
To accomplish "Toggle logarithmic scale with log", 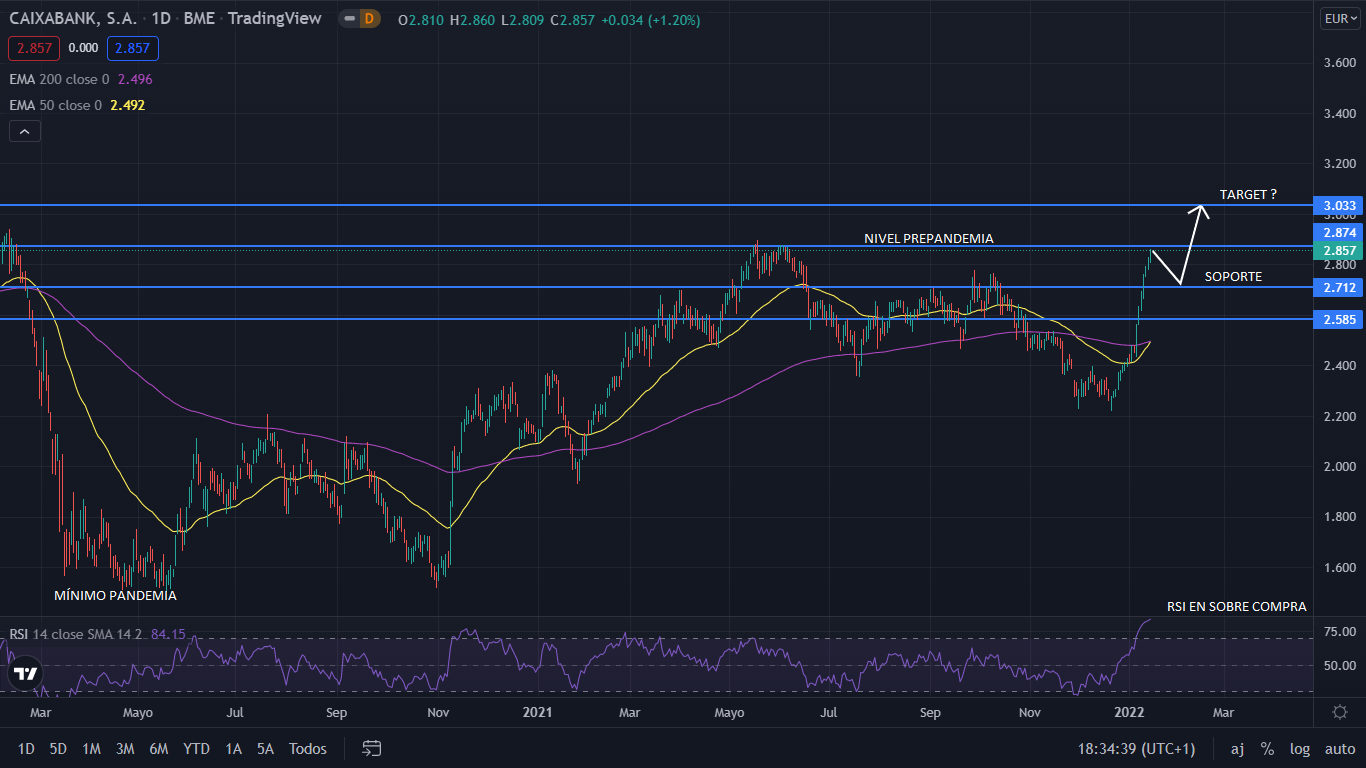I will 1300,748.
